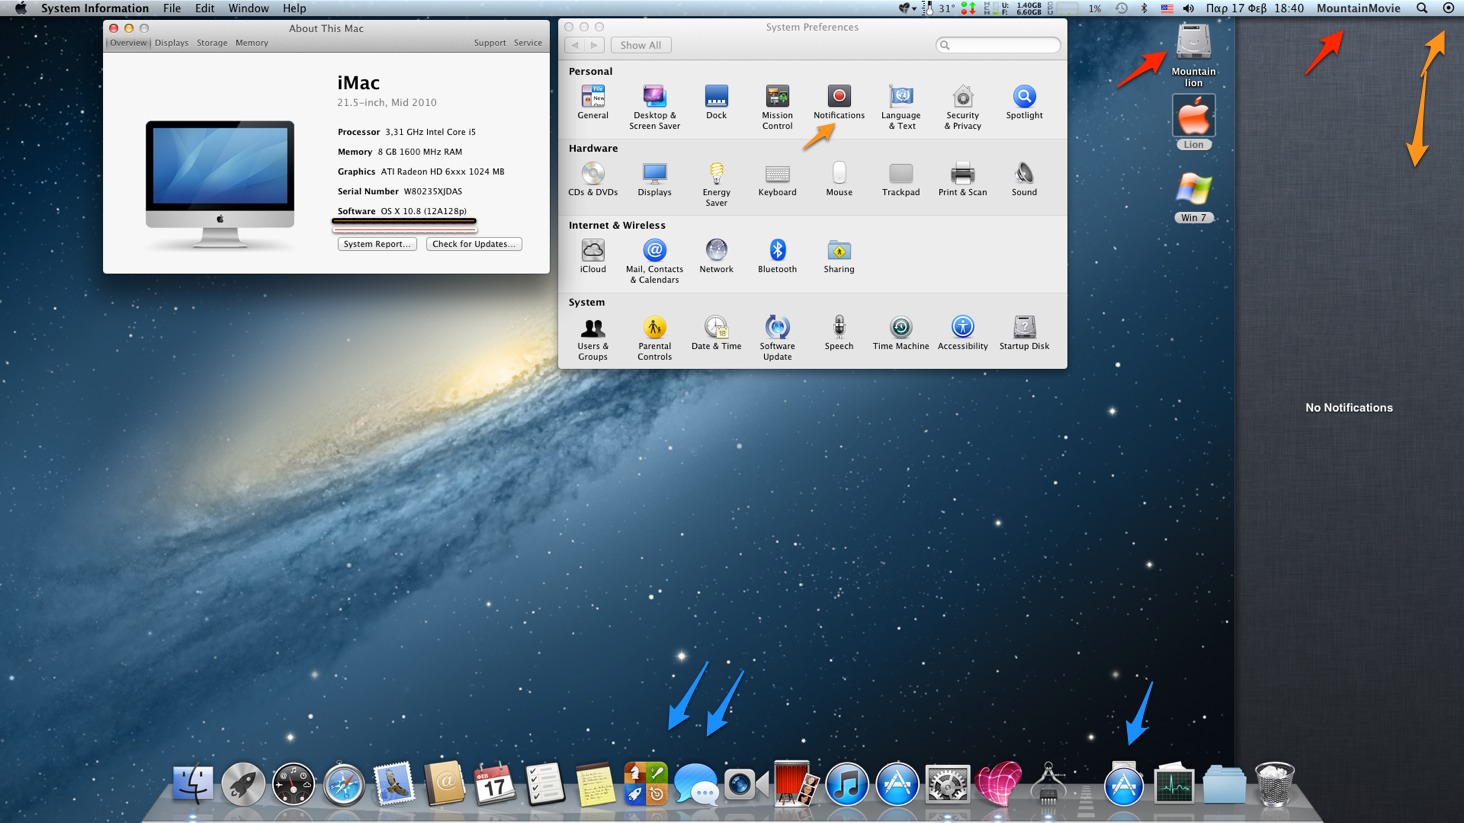Open Mouse preferences pane
1464x823 pixels.
point(838,179)
